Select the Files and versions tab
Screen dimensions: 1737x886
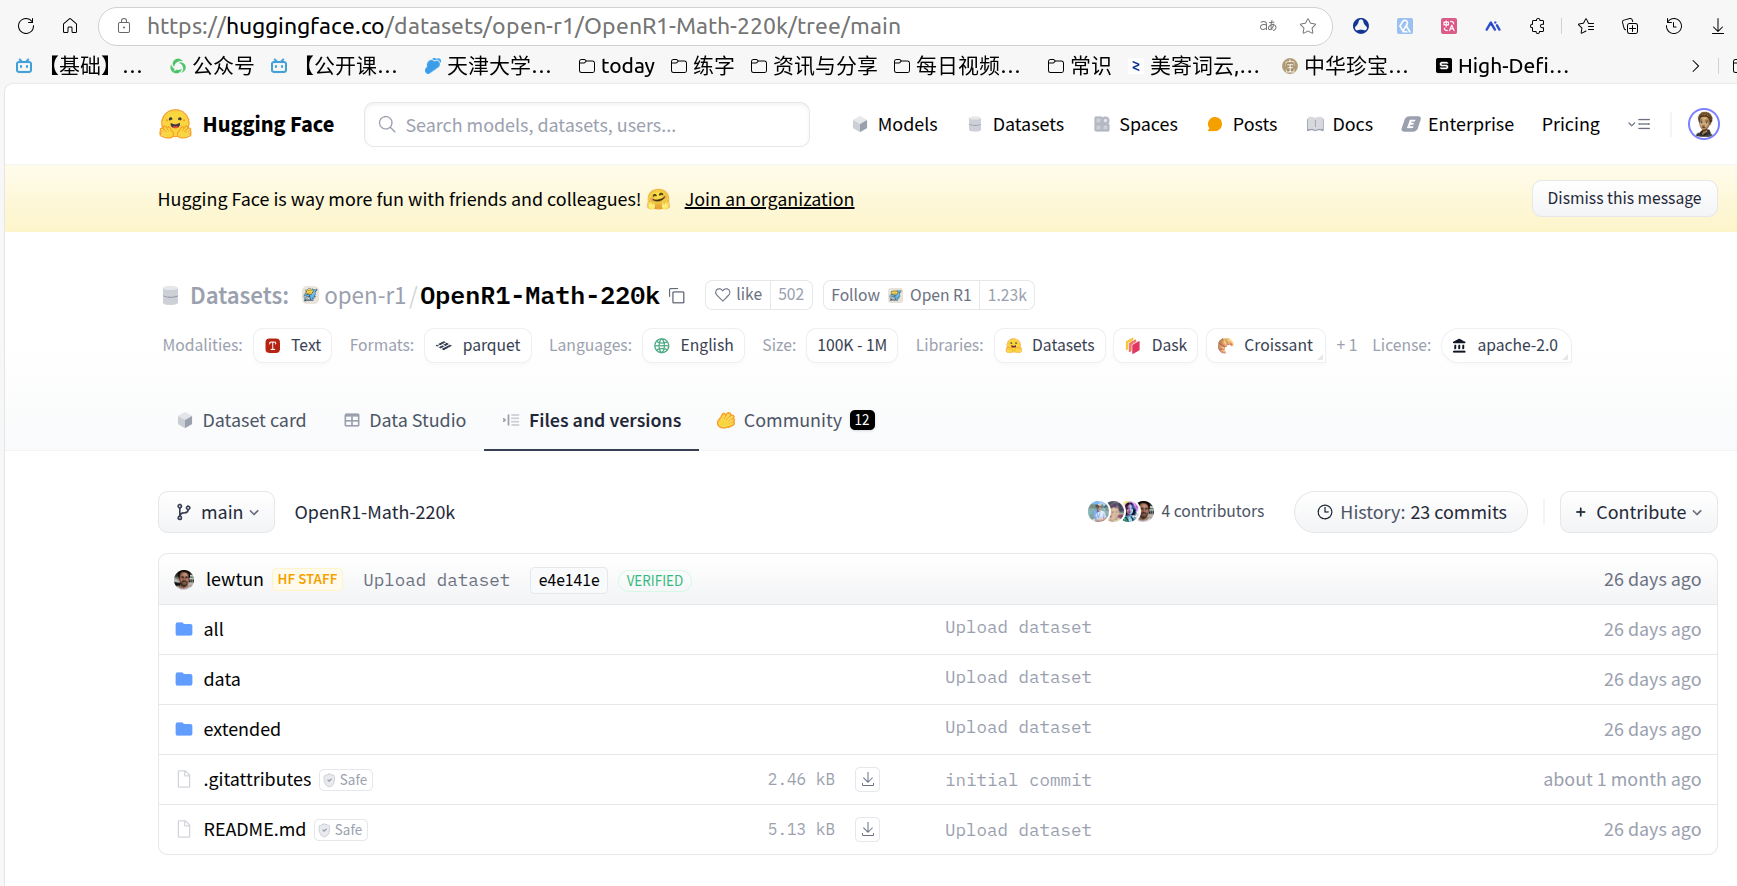[x=591, y=421]
